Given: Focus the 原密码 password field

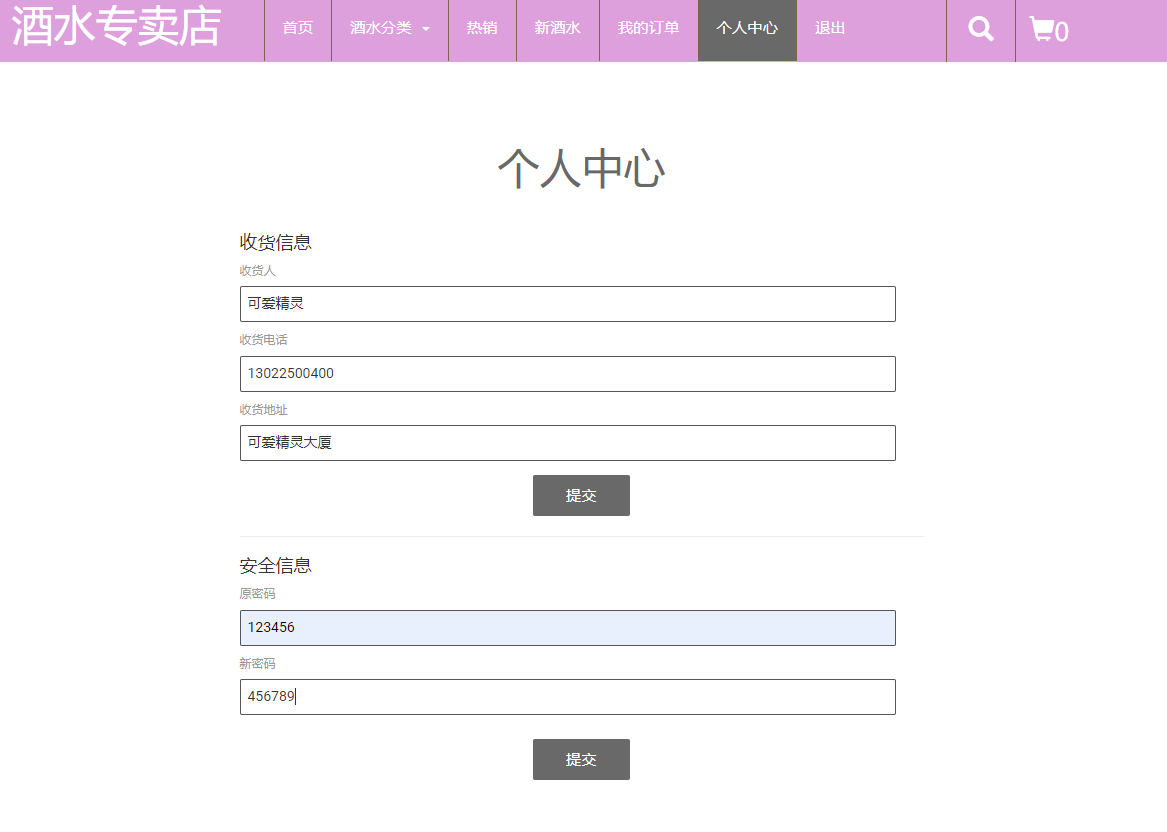Looking at the screenshot, I should pyautogui.click(x=567, y=627).
